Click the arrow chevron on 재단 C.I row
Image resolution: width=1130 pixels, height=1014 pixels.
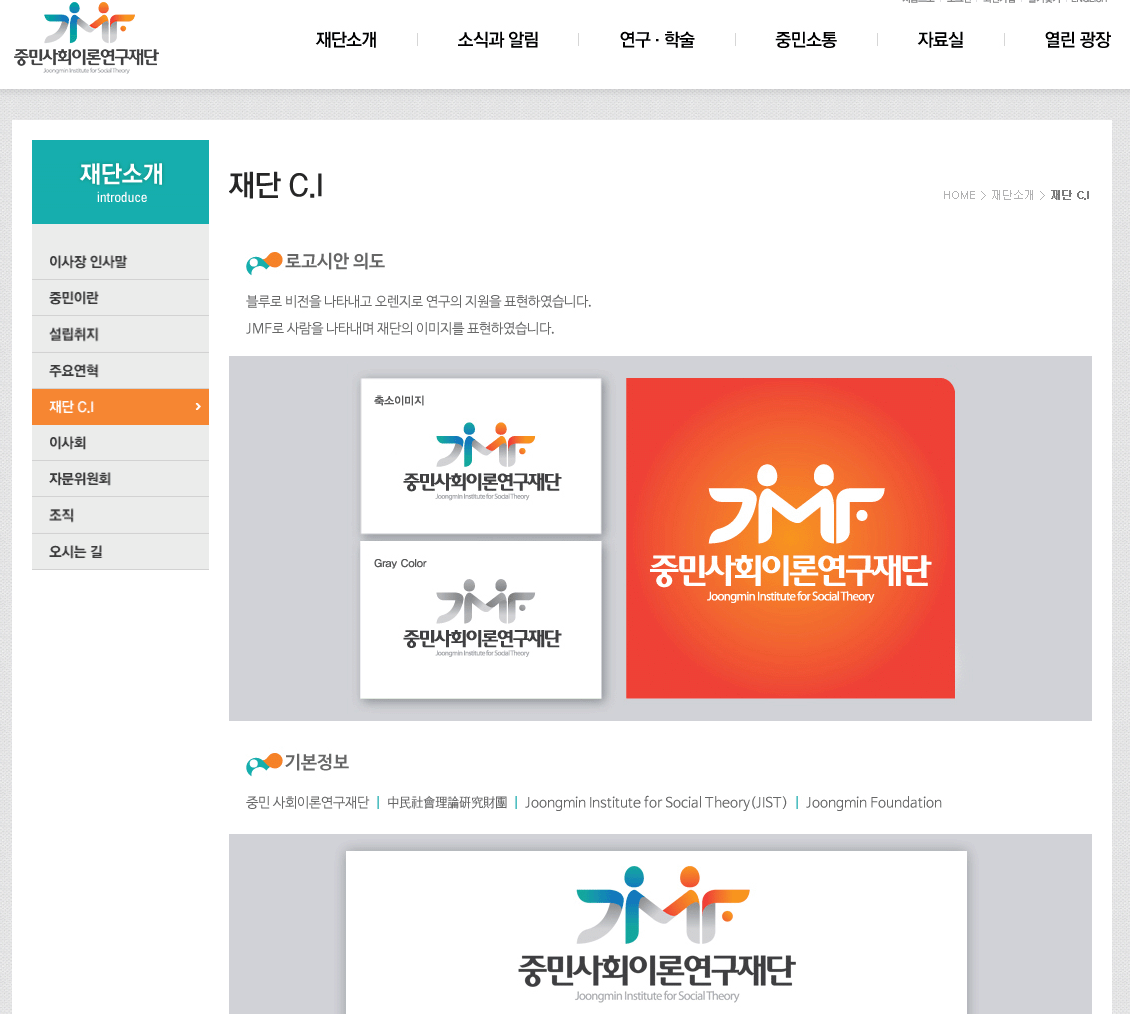(x=198, y=406)
